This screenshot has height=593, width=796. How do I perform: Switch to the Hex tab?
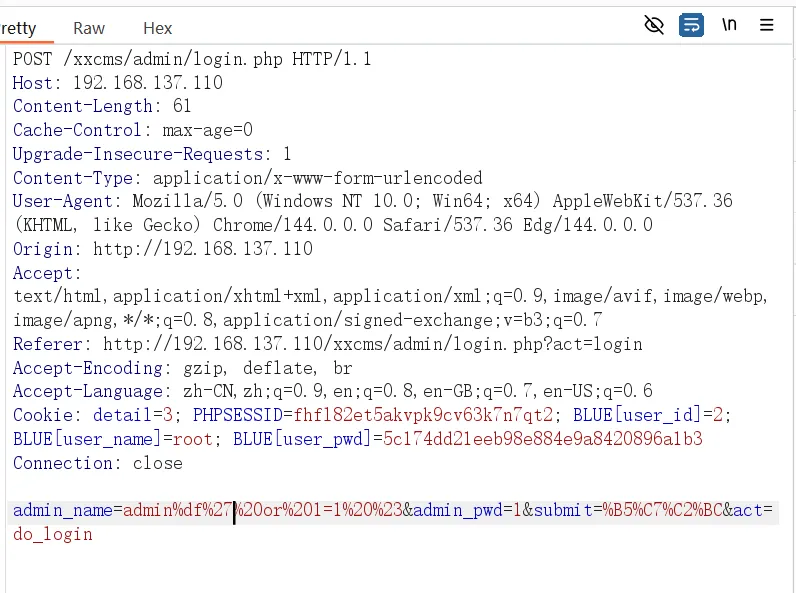157,28
